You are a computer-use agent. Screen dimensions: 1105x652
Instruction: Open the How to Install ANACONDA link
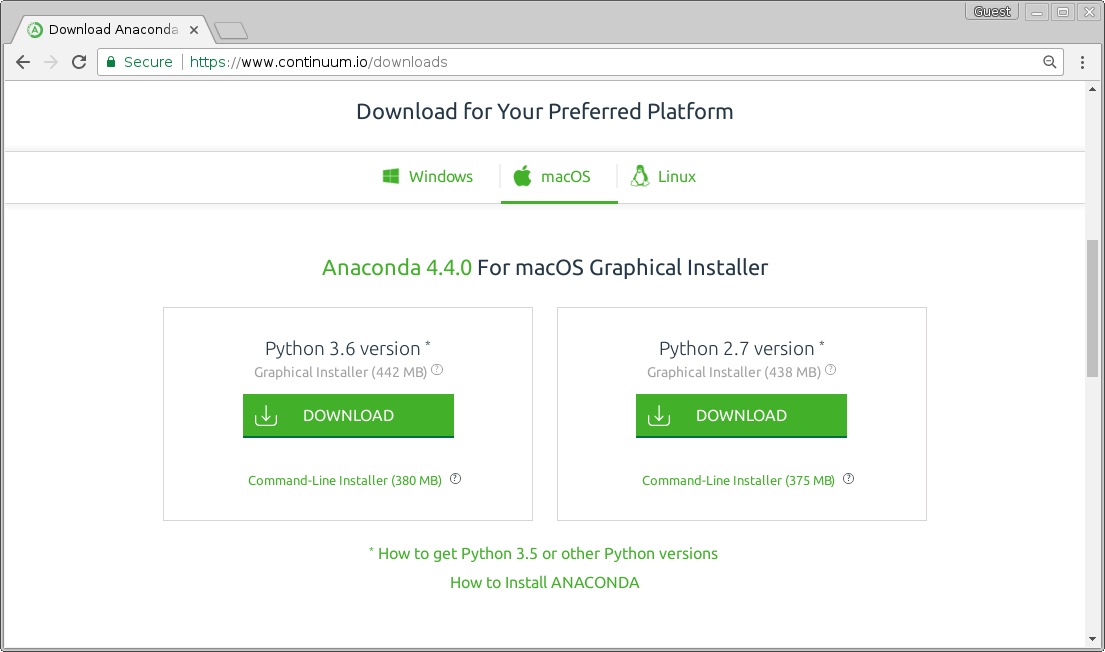[x=544, y=582]
